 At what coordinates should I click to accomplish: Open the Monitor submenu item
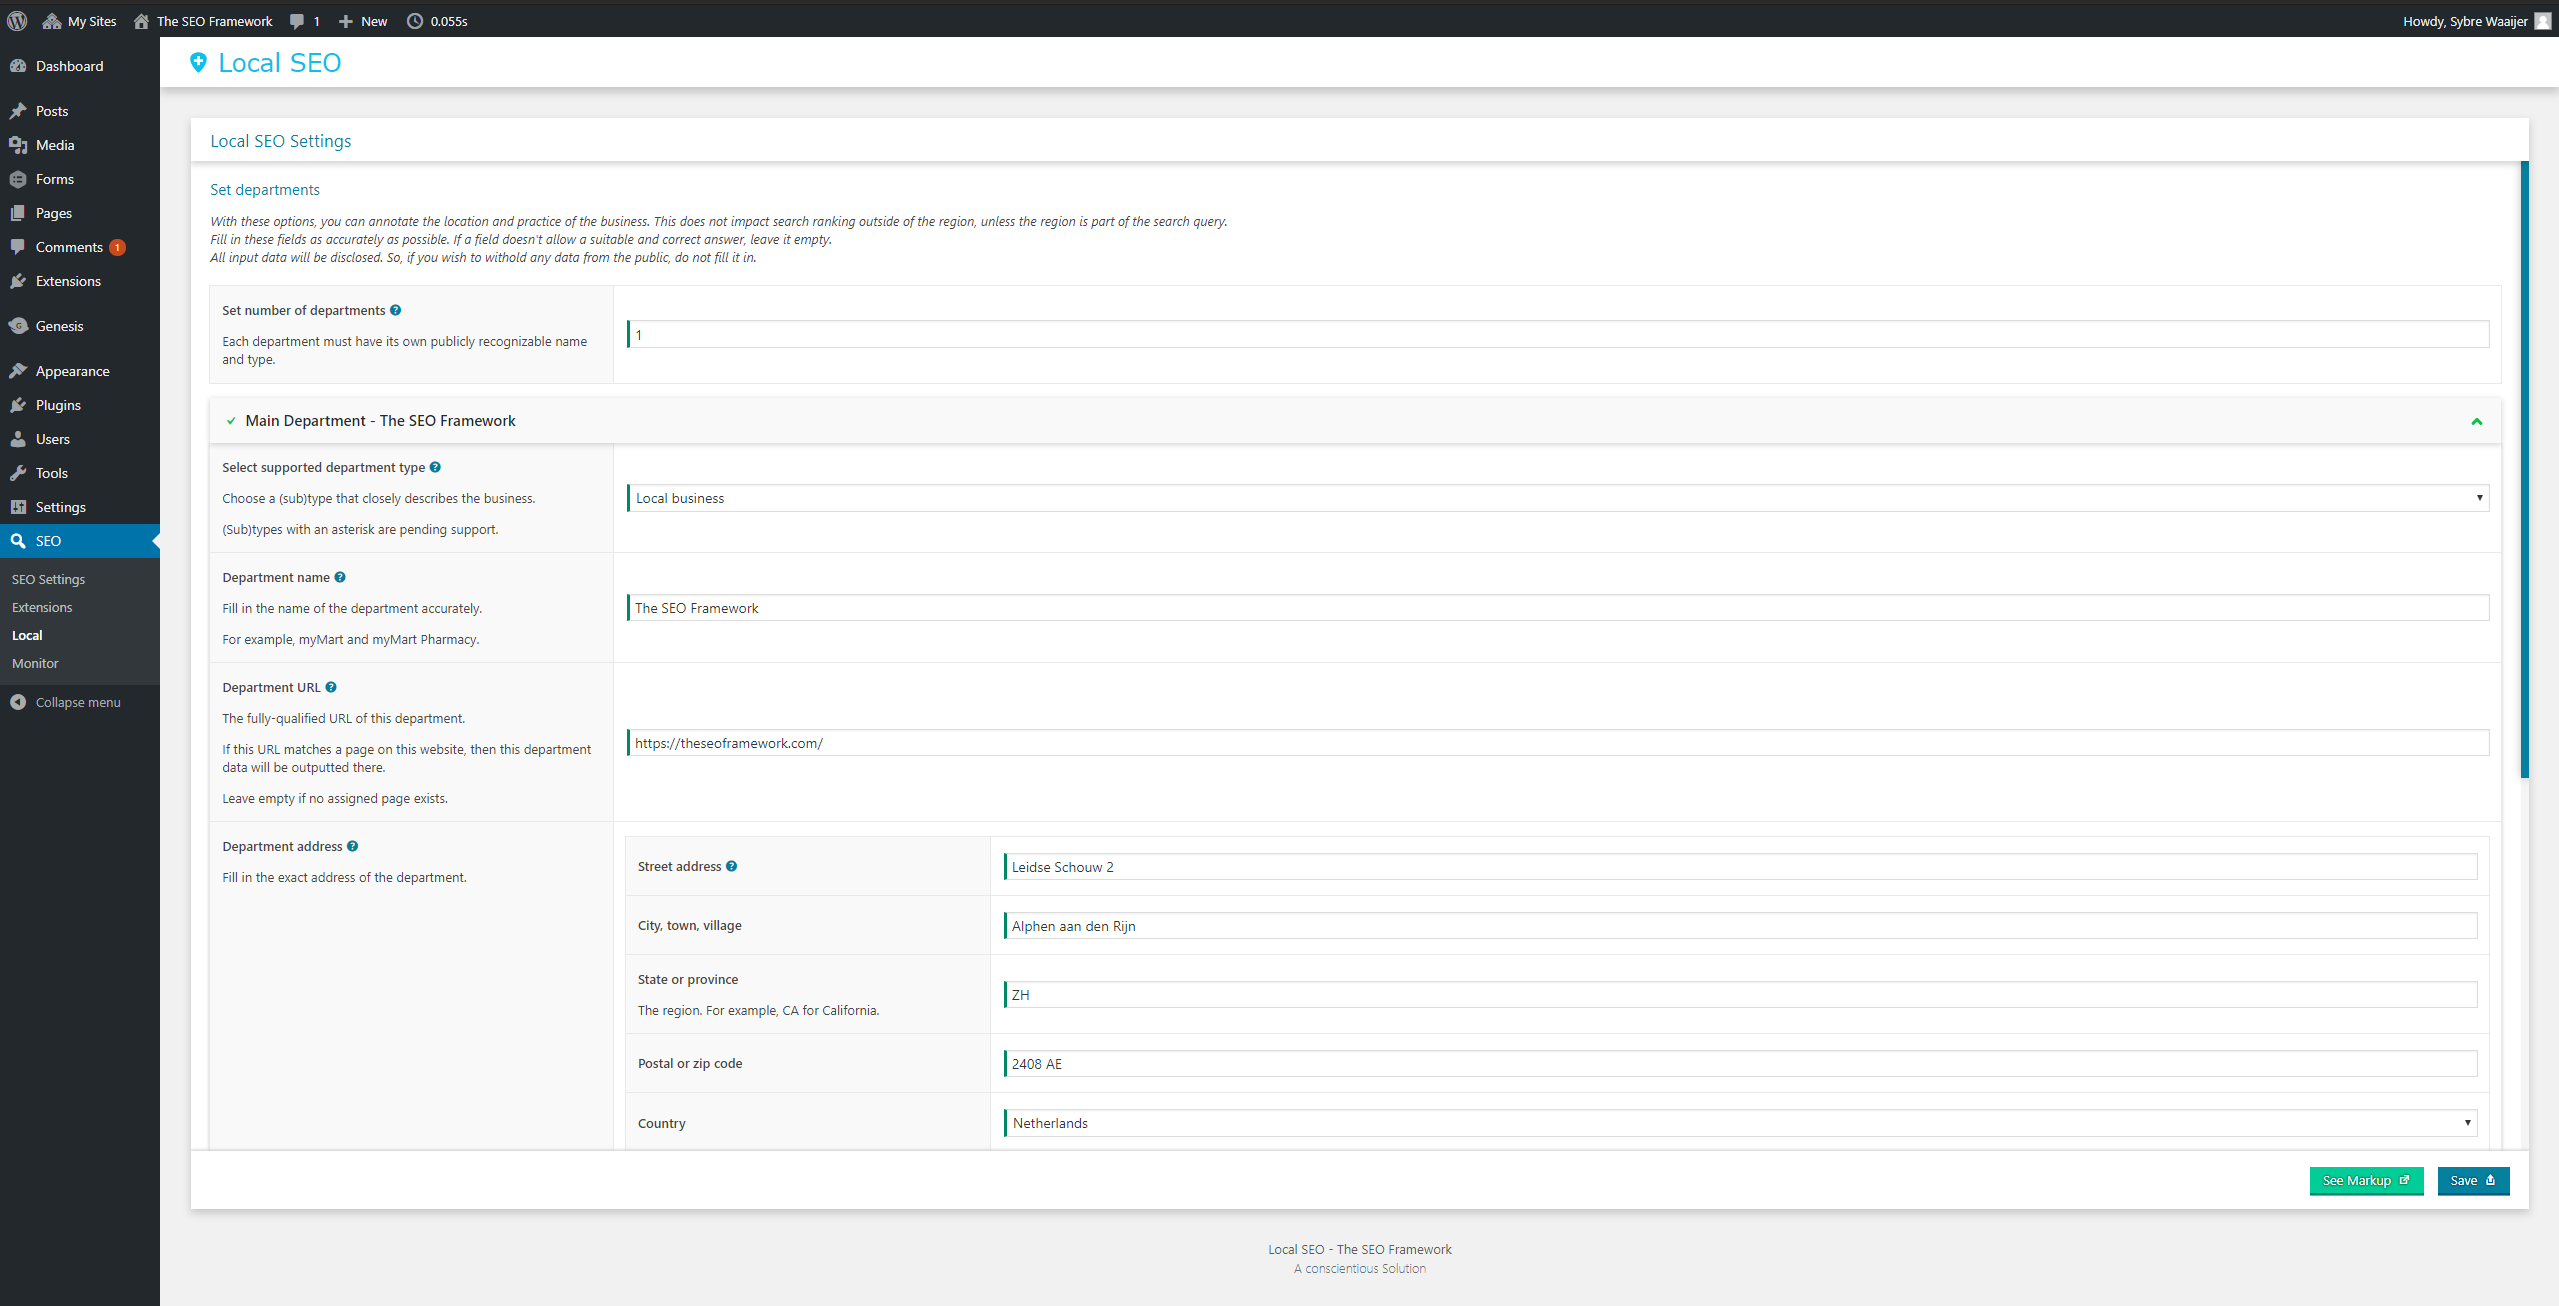[35, 663]
